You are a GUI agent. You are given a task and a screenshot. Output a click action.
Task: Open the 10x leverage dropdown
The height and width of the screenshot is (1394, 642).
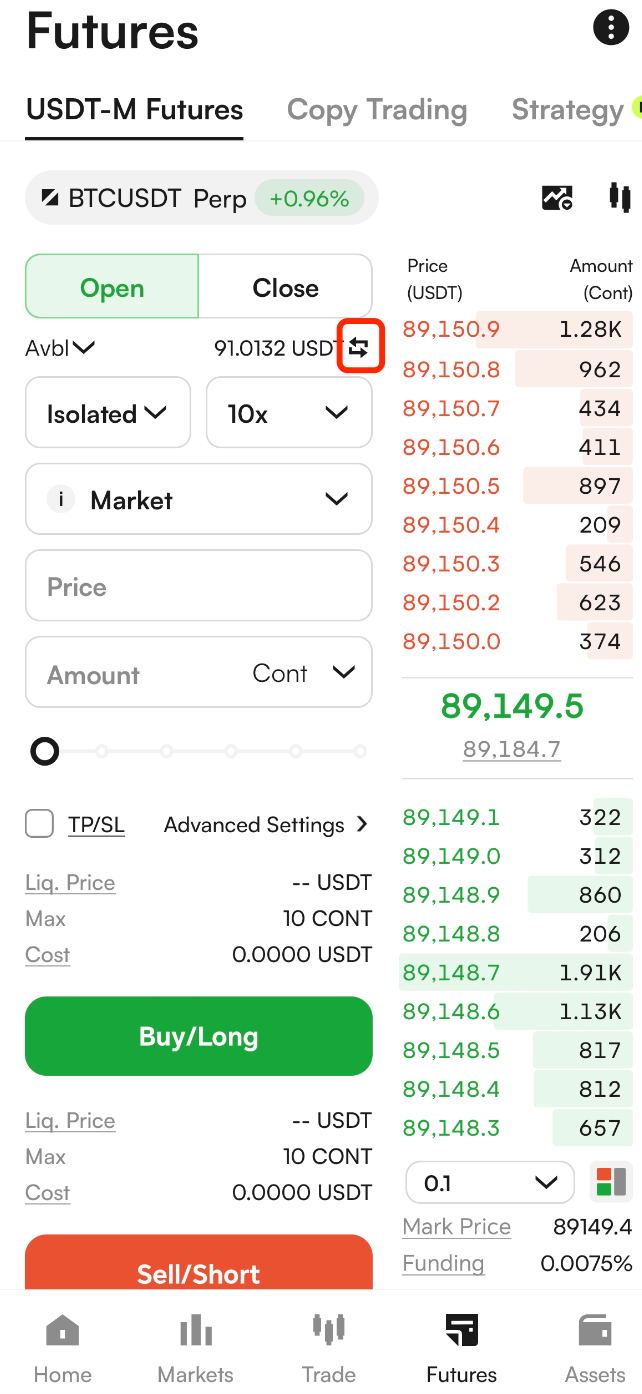[x=288, y=413]
